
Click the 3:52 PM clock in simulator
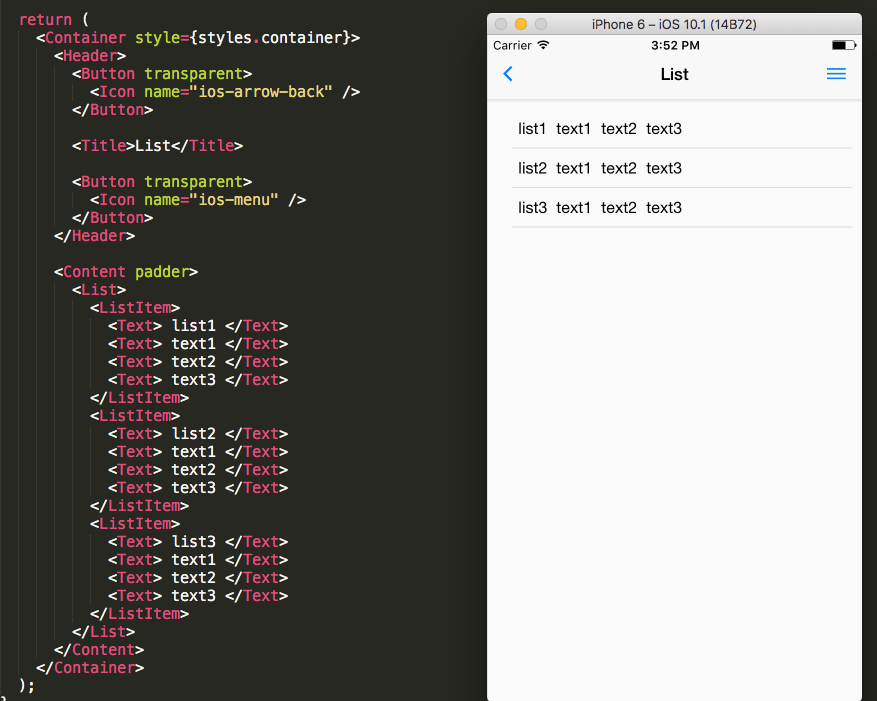coord(675,45)
